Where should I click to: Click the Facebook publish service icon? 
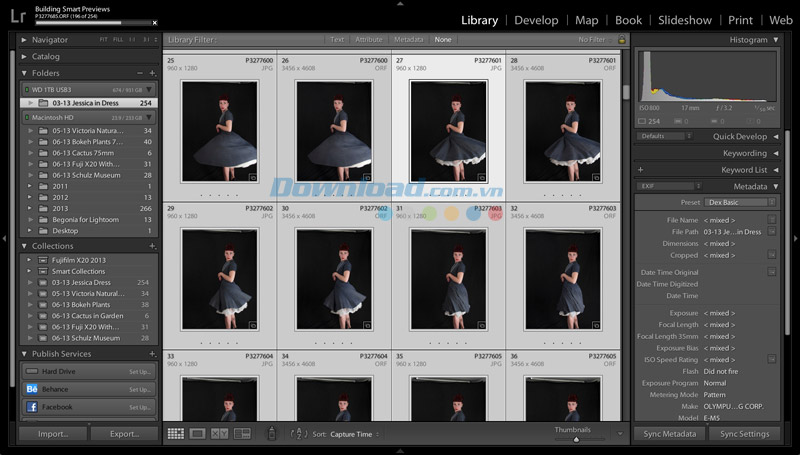pyautogui.click(x=32, y=407)
